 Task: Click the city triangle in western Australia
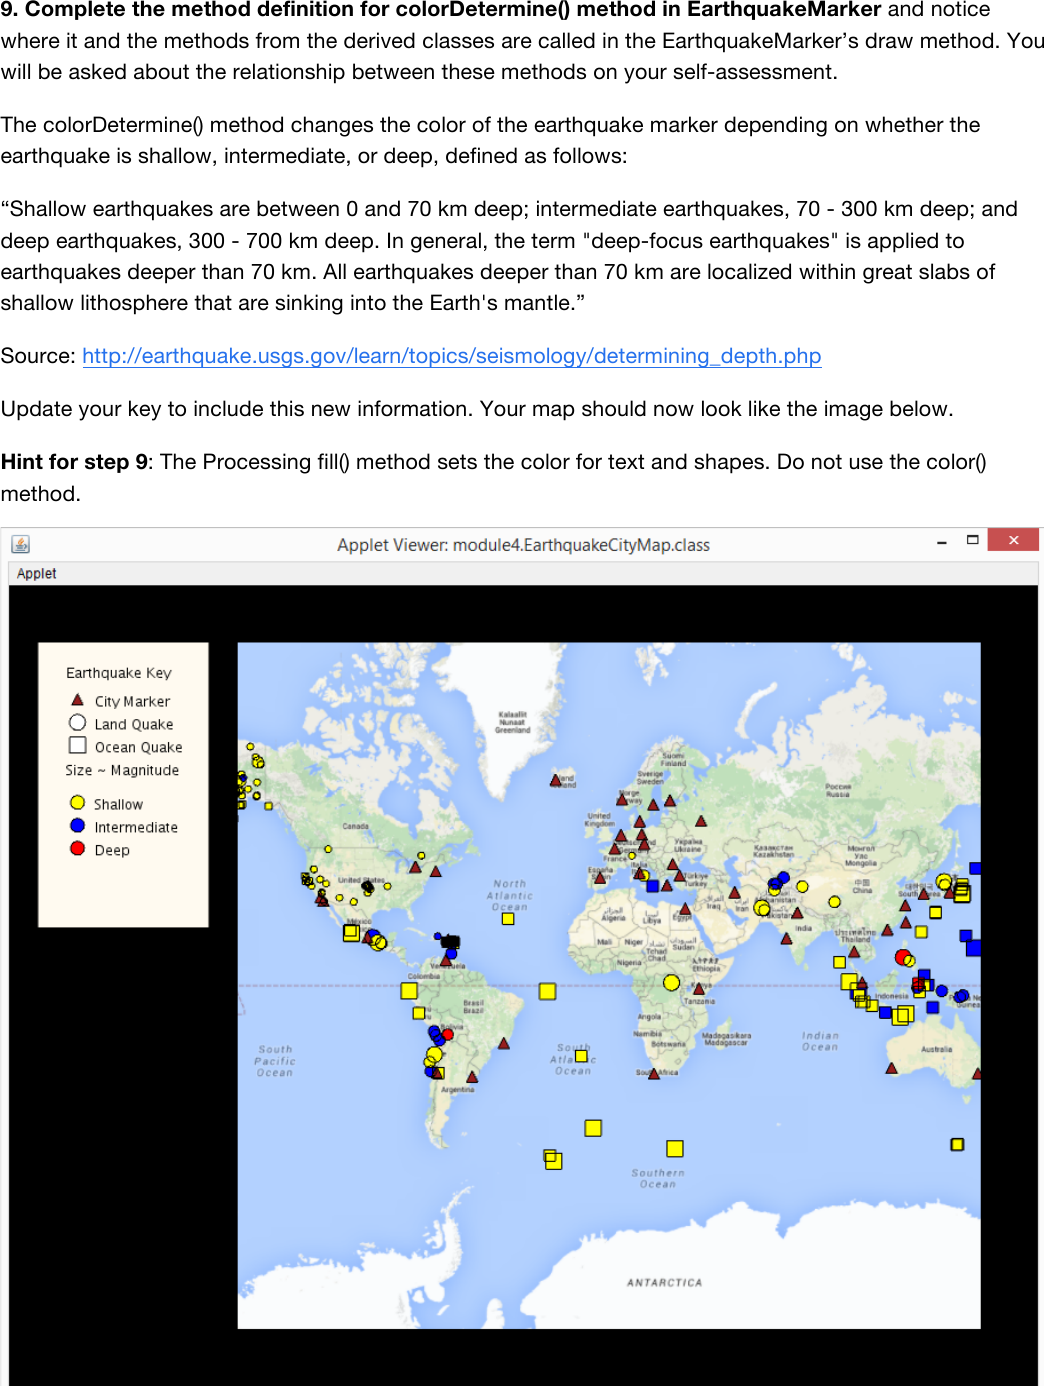tap(891, 1068)
